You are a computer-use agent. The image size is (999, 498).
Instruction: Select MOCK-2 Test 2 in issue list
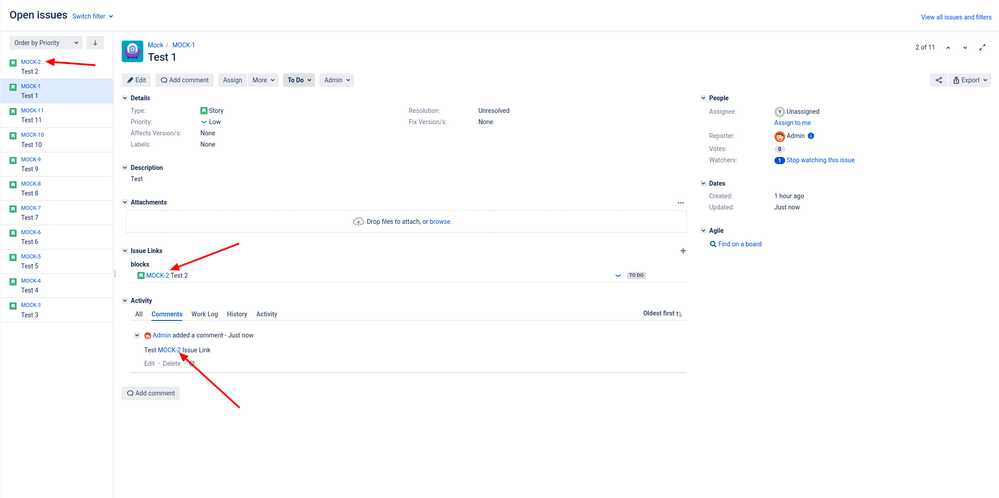click(57, 67)
